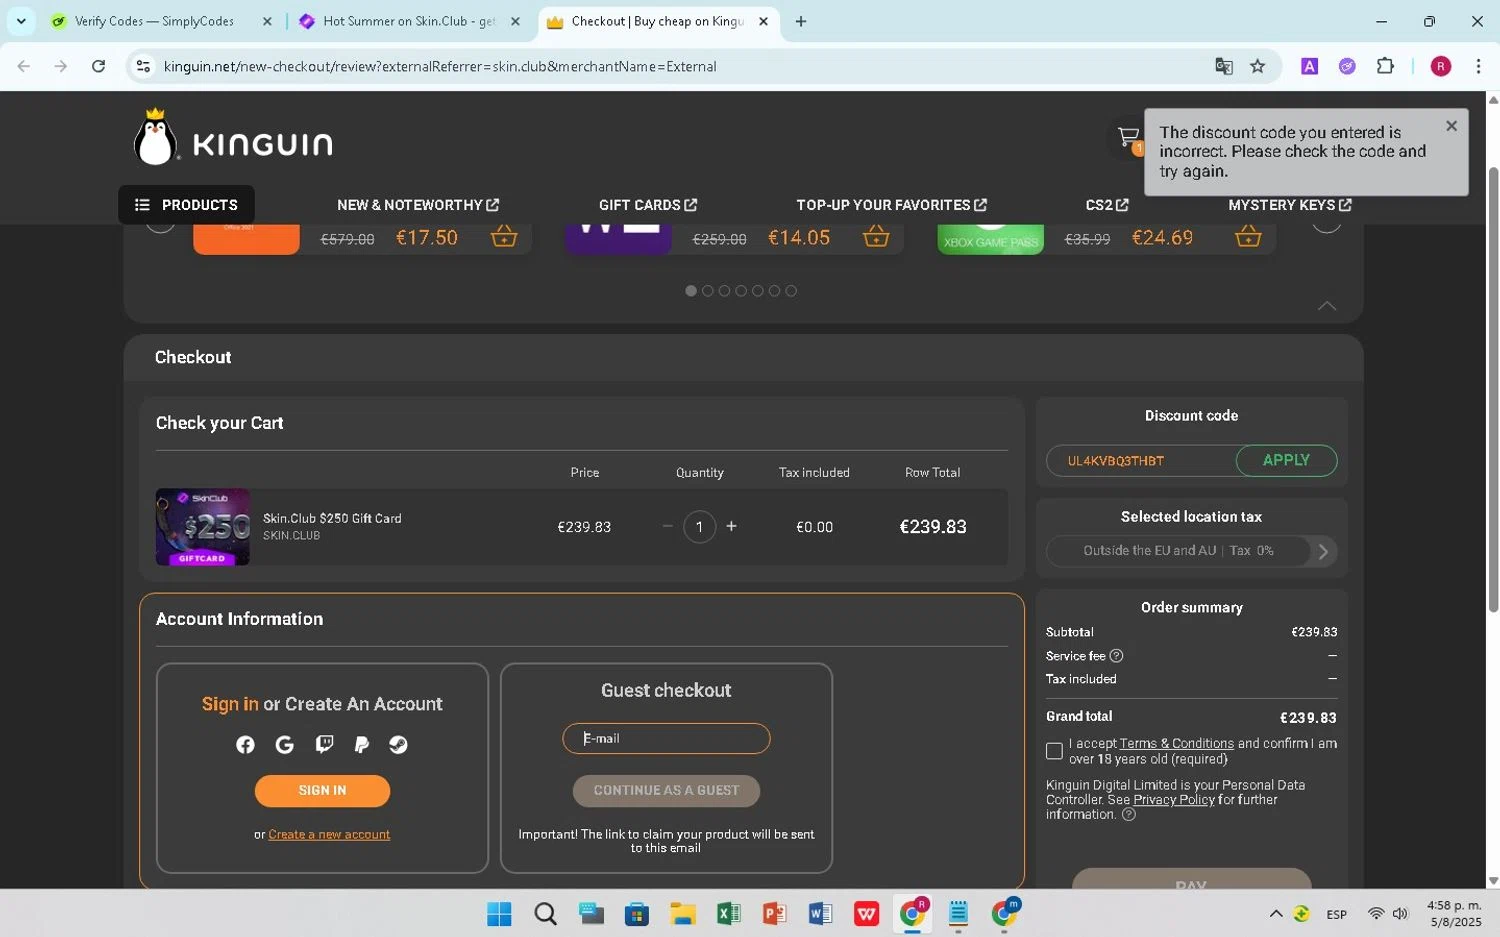Add the €14.05 product to basket

[x=876, y=237]
